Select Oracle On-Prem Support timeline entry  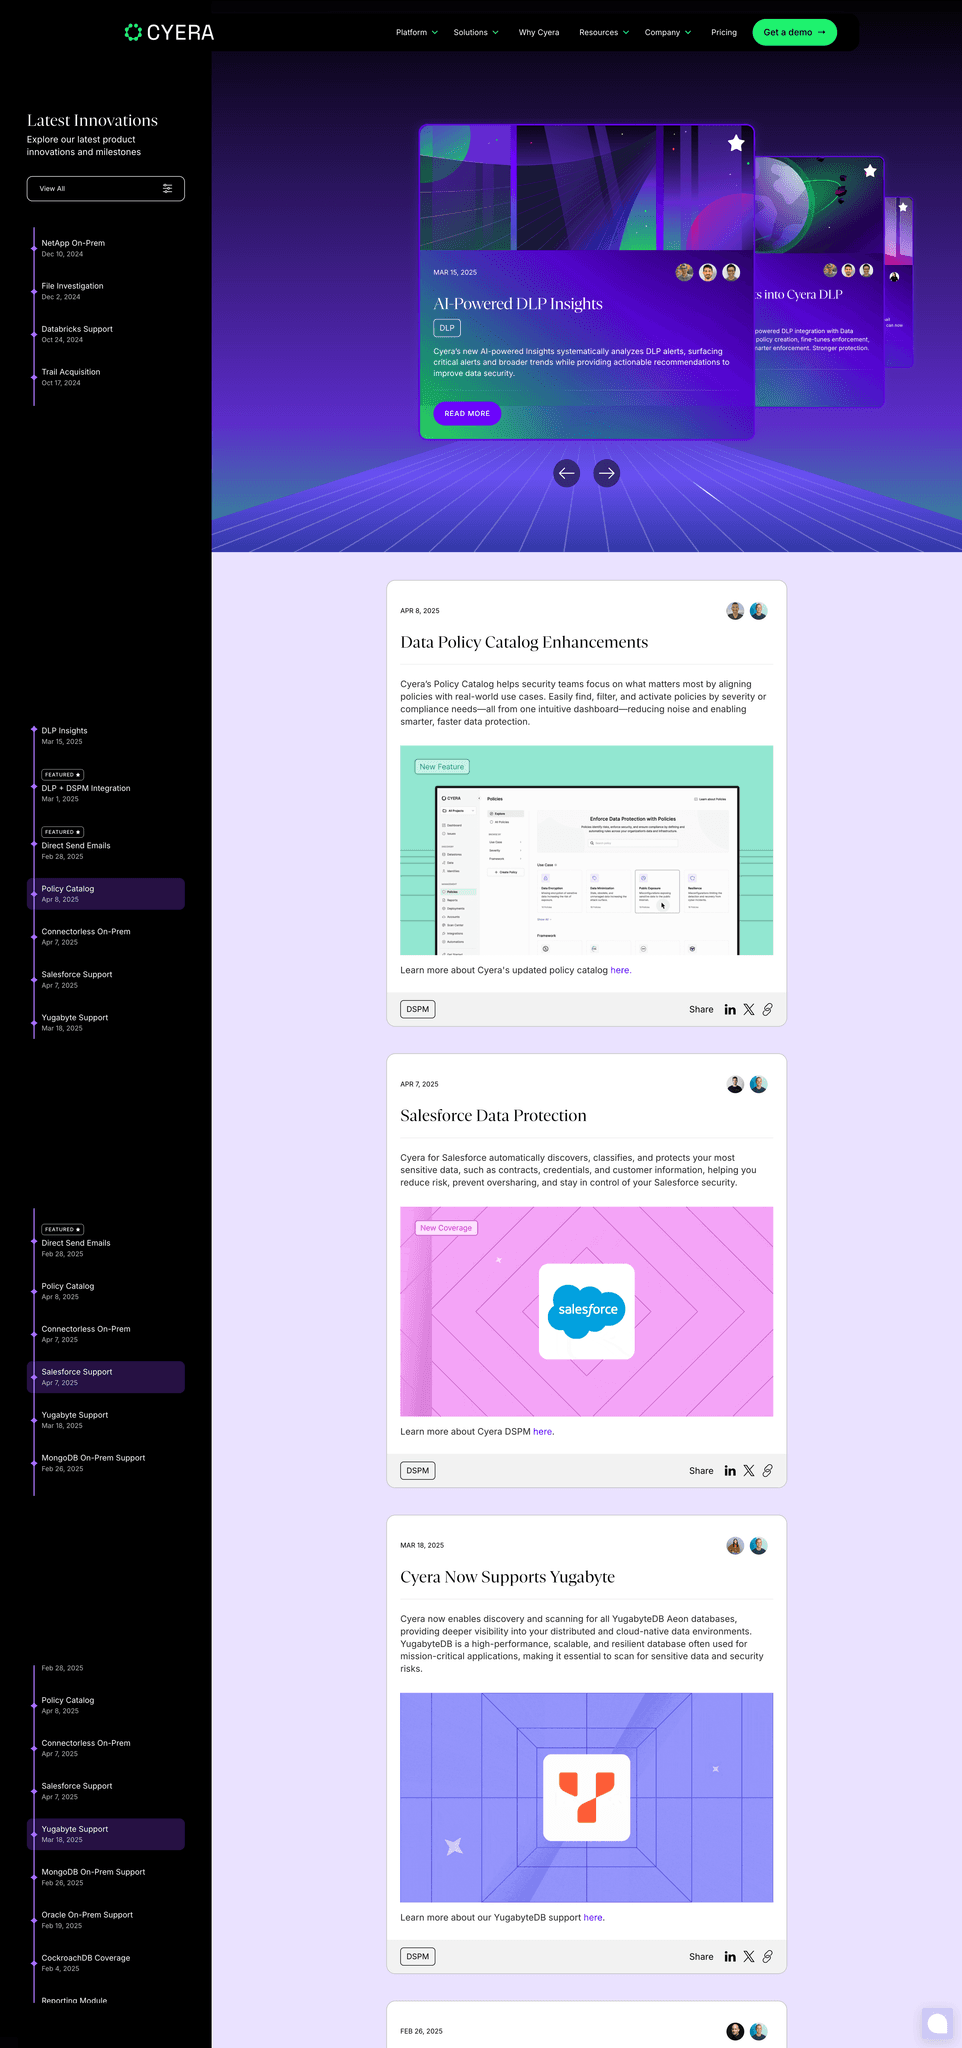87,1920
